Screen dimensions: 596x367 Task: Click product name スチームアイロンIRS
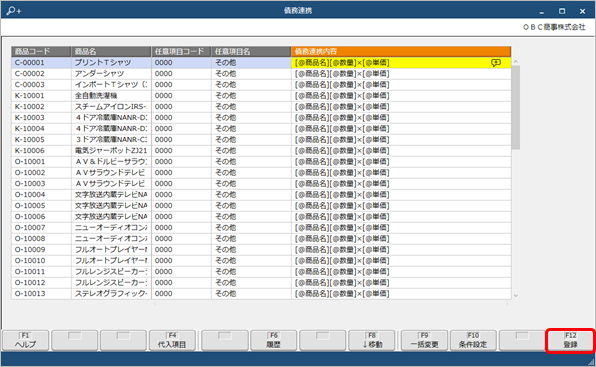coord(111,107)
